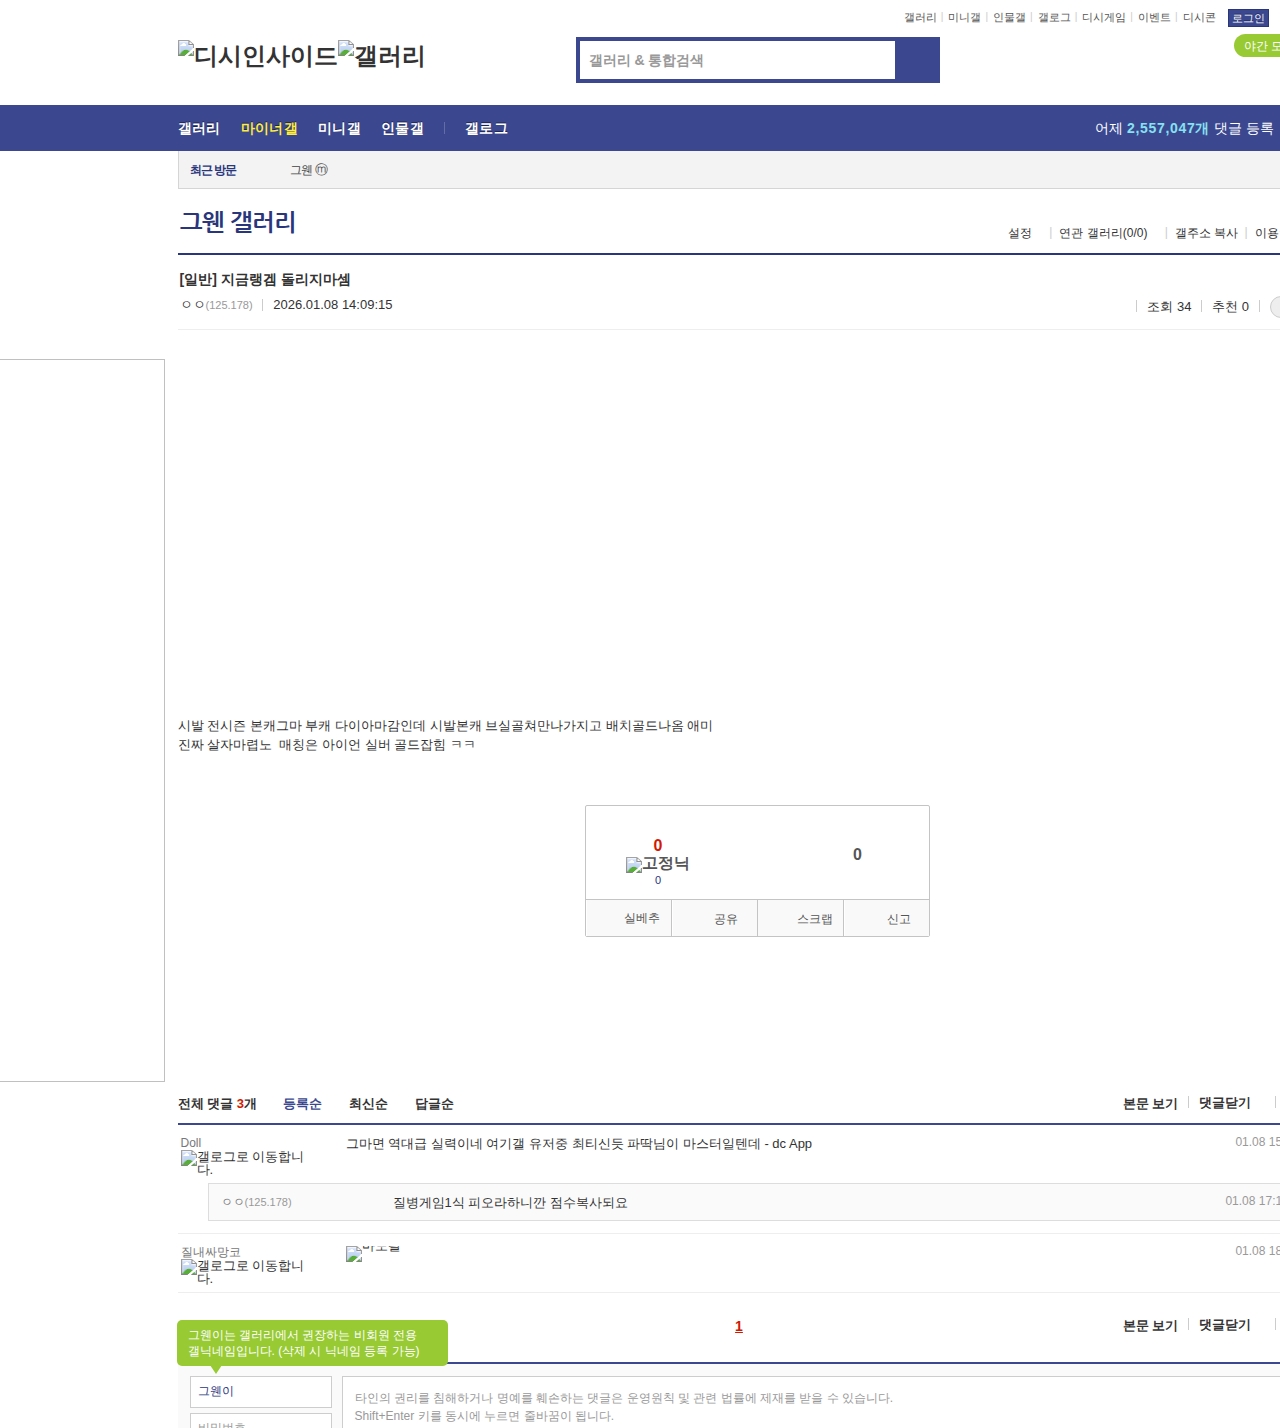Sort comments by 답글순
This screenshot has height=1428, width=1280.
[x=434, y=1104]
